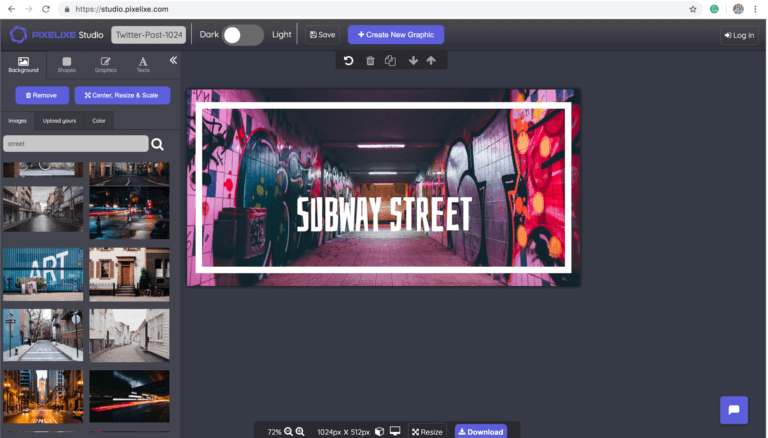Click the street image search field

point(75,144)
